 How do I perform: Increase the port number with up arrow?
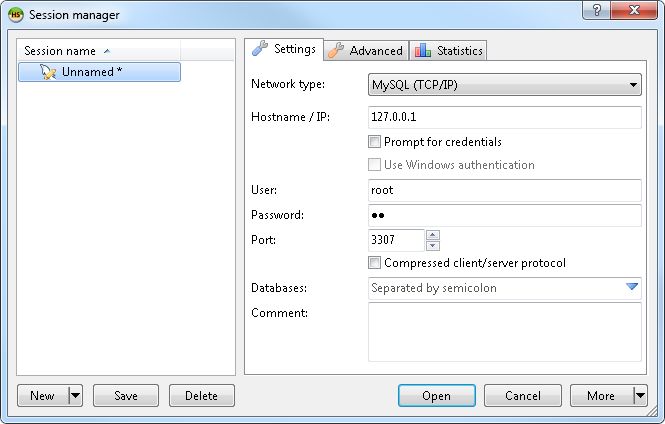(433, 234)
